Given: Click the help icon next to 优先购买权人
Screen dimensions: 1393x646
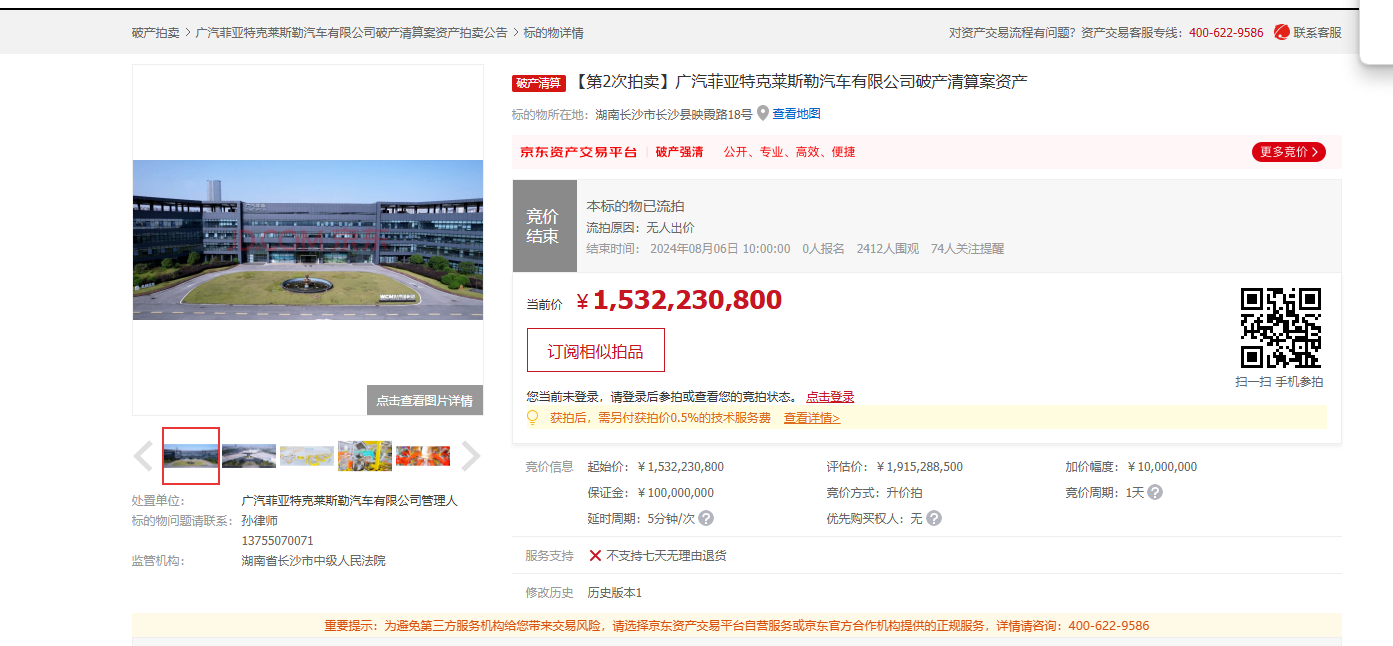Looking at the screenshot, I should [934, 519].
